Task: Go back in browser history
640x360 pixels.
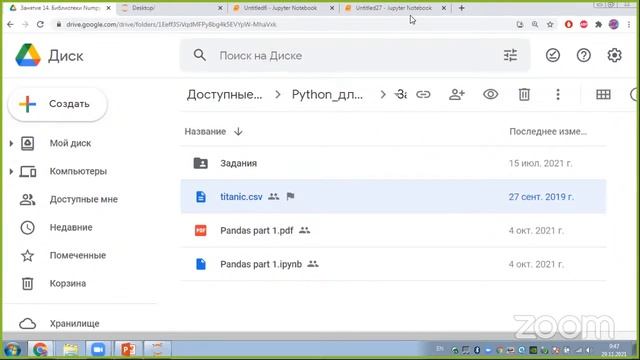Action: coord(10,24)
